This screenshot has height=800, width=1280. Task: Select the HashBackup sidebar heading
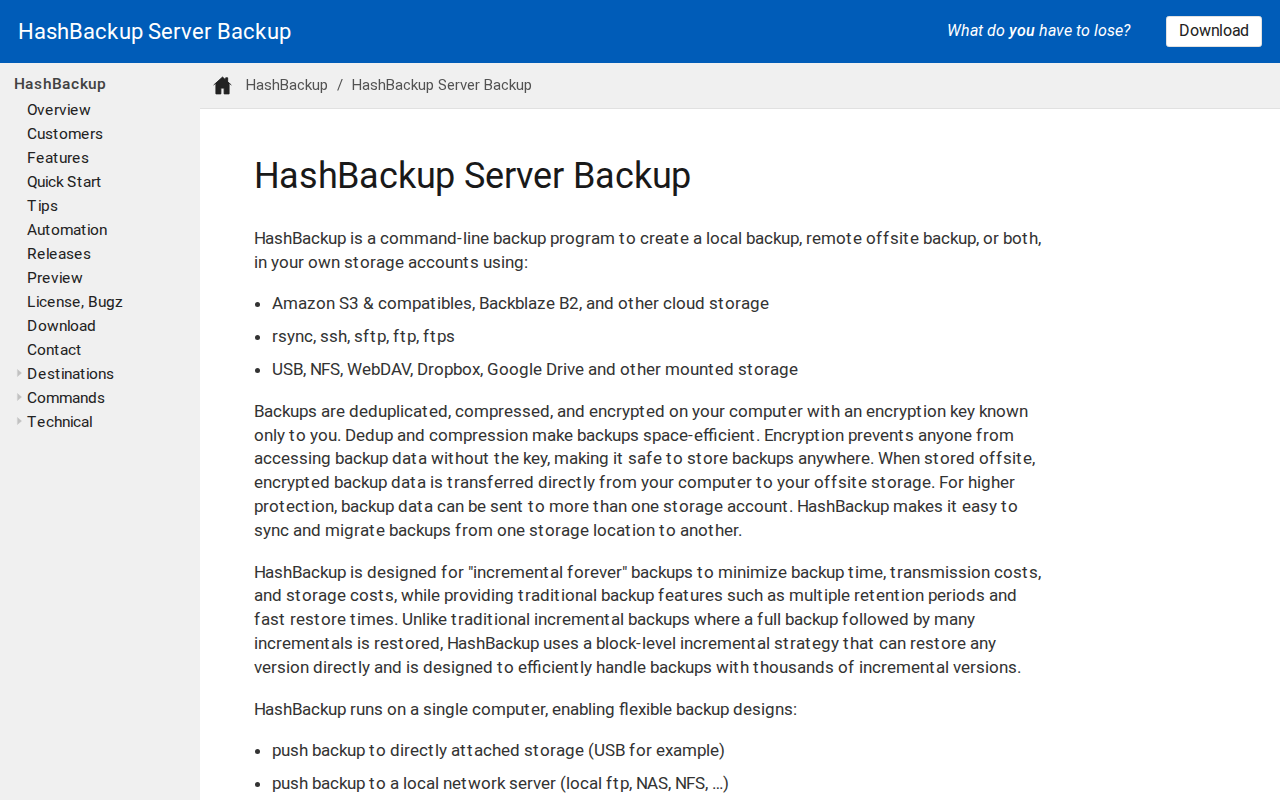point(60,84)
